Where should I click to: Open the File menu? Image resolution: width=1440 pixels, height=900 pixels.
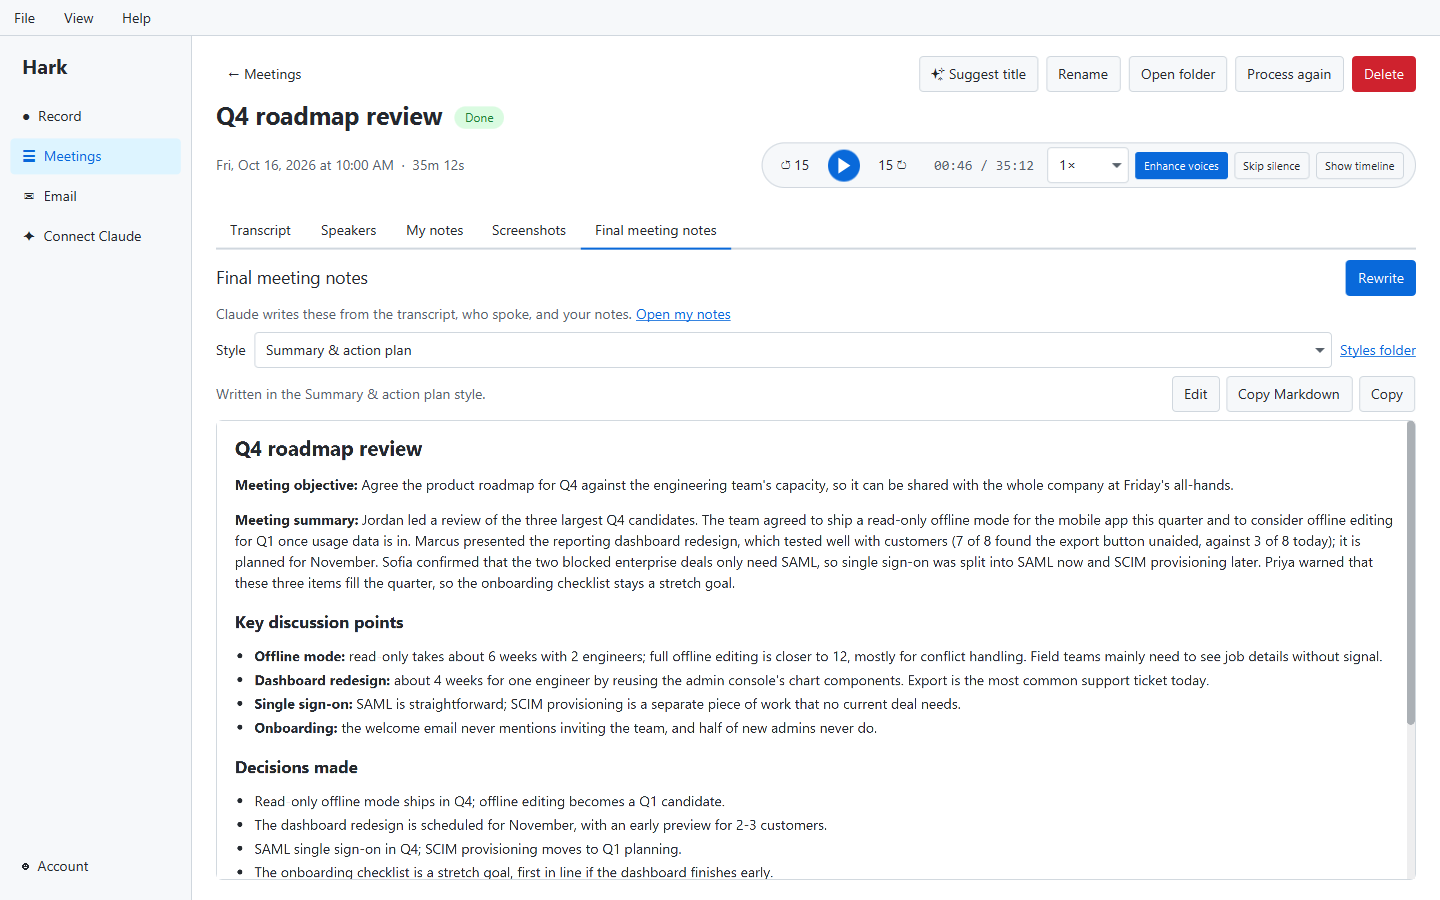25,18
